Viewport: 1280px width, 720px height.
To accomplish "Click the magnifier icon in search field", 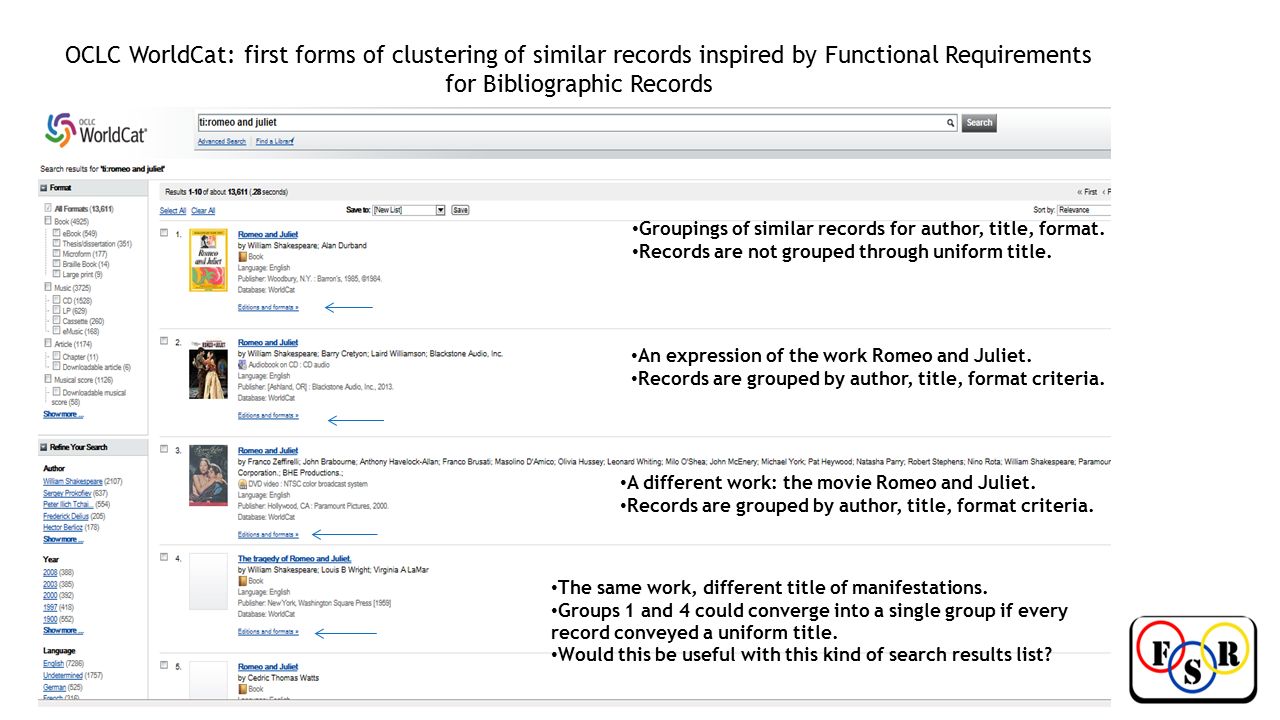I will 951,123.
